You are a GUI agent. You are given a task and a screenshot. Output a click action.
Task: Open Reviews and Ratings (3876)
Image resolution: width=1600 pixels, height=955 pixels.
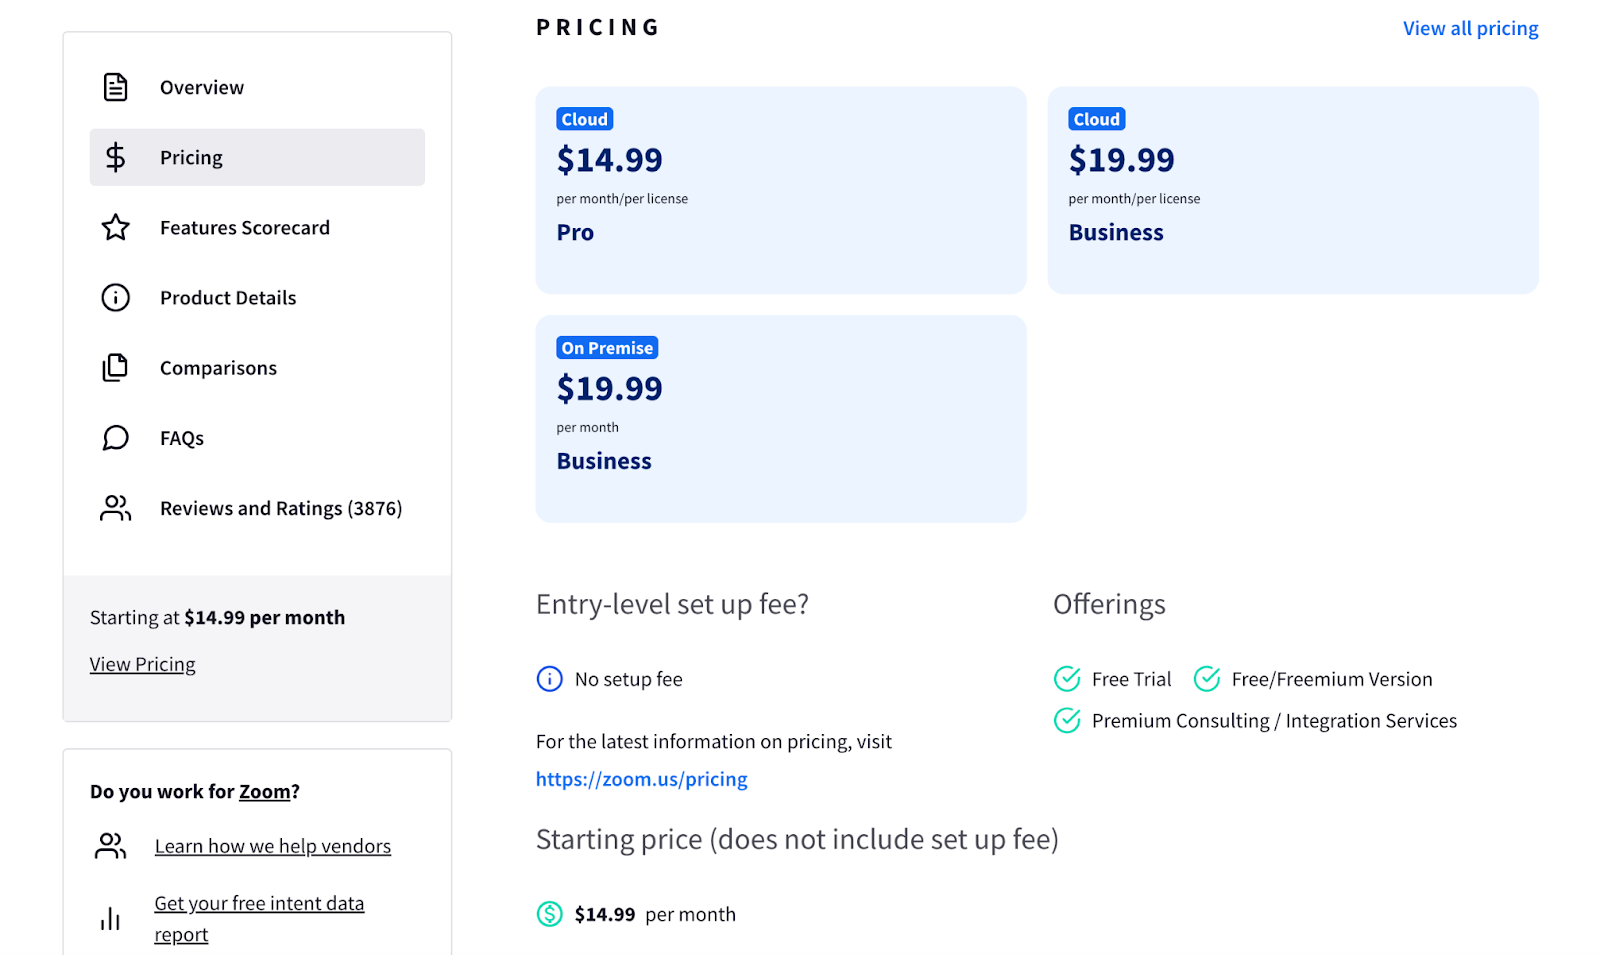pyautogui.click(x=281, y=508)
